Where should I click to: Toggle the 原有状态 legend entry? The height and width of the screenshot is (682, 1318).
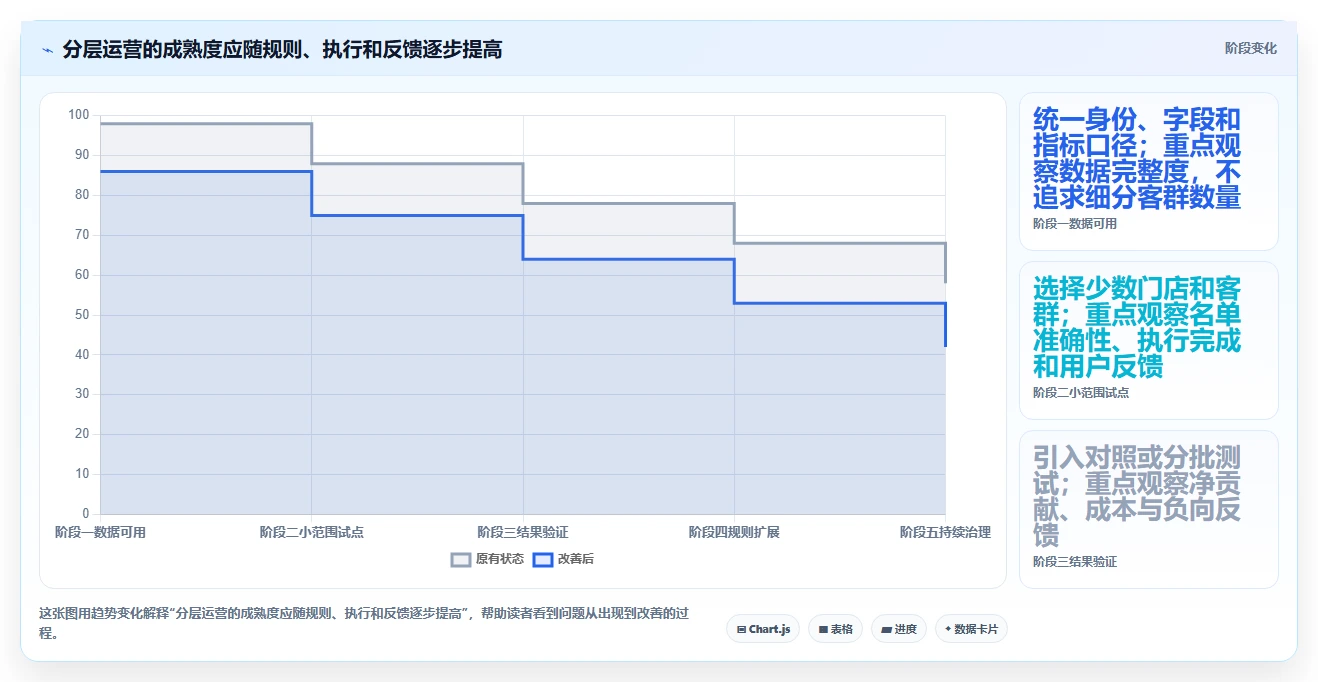487,559
